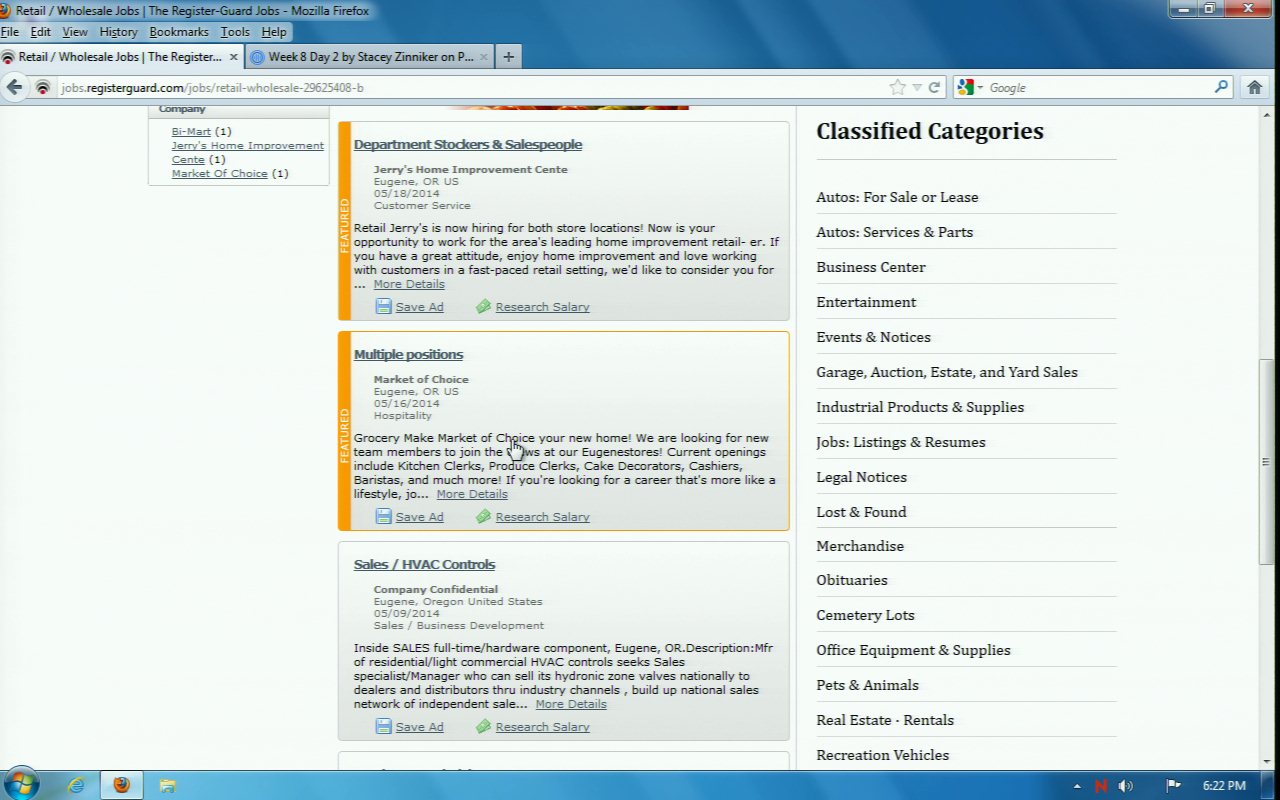Click Save Ad icon for Multiple positions
Viewport: 1280px width, 800px height.
(x=383, y=517)
